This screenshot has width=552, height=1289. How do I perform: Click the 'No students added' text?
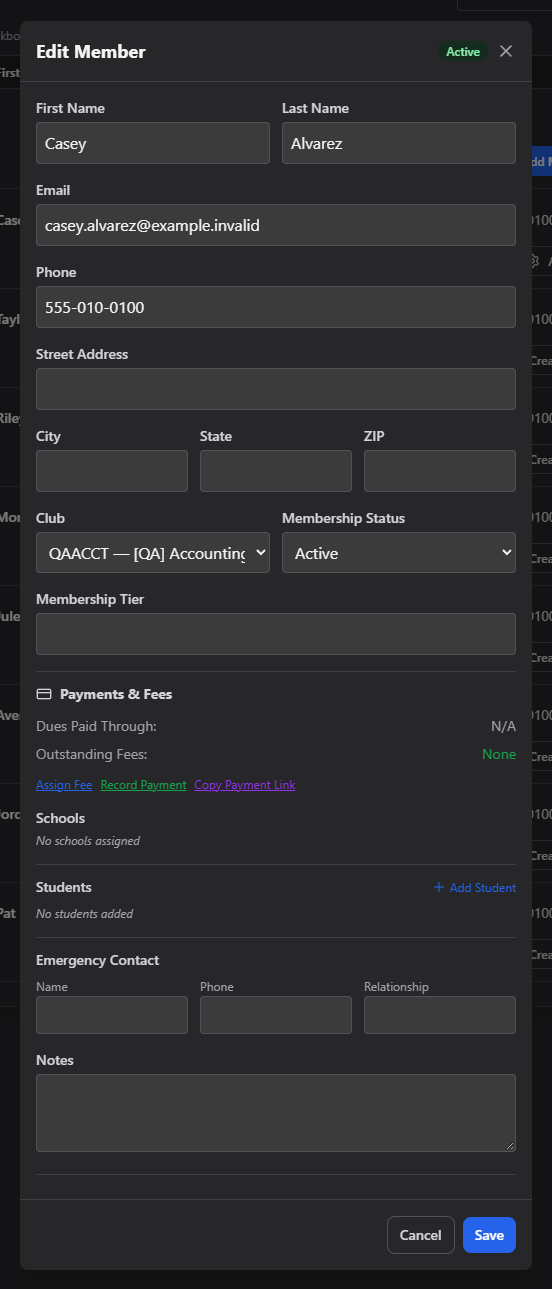[x=84, y=914]
